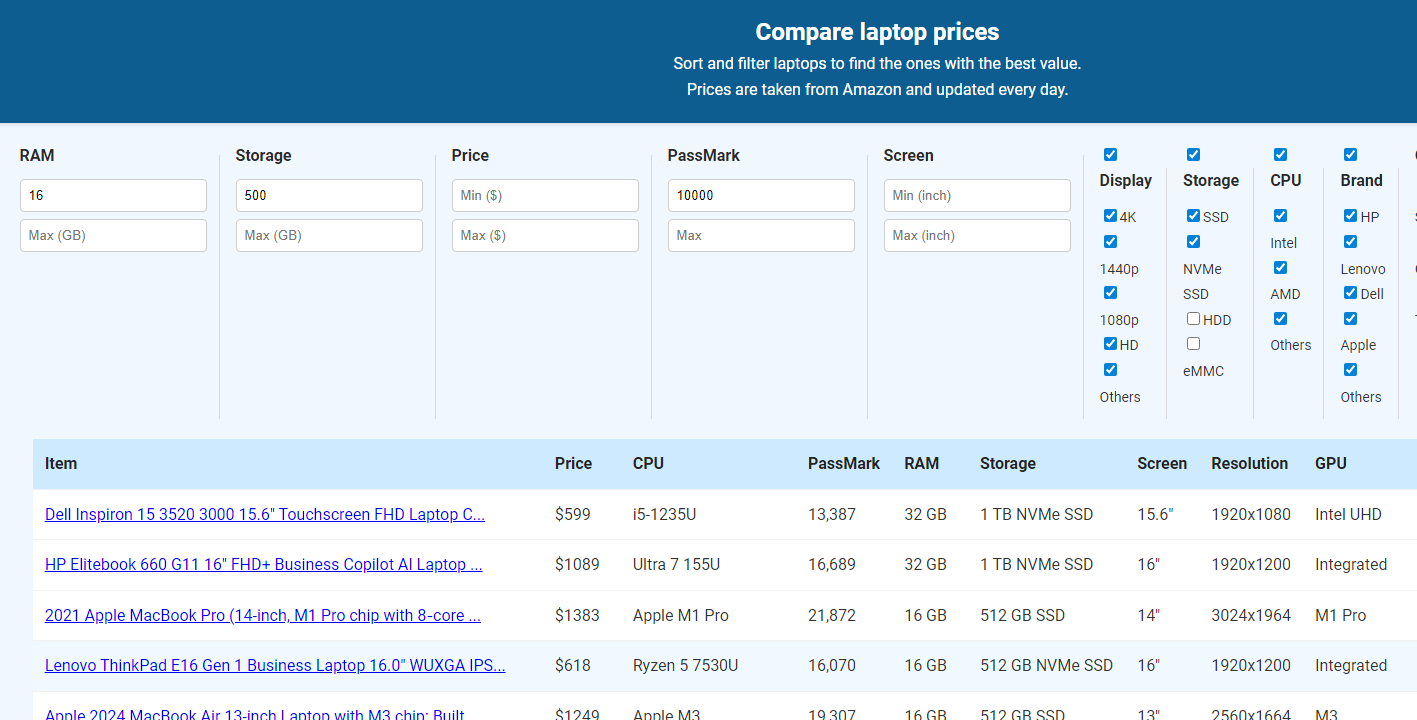
Task: Focus the RAM Max (GB) field
Action: click(x=113, y=235)
